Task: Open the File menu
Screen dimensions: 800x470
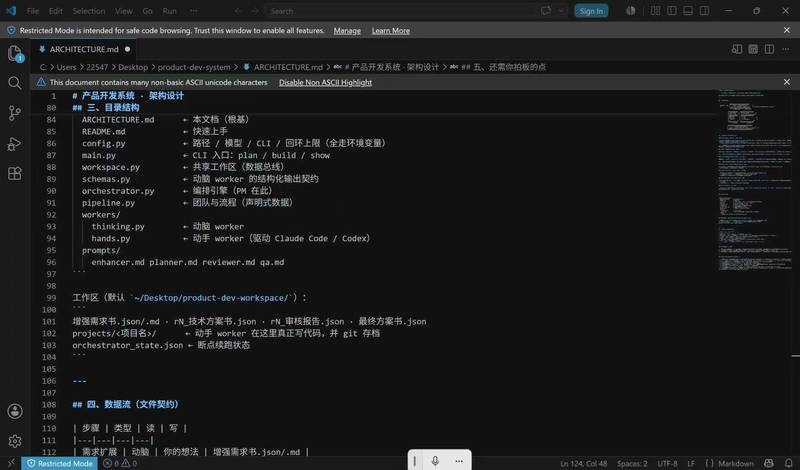Action: coord(33,11)
